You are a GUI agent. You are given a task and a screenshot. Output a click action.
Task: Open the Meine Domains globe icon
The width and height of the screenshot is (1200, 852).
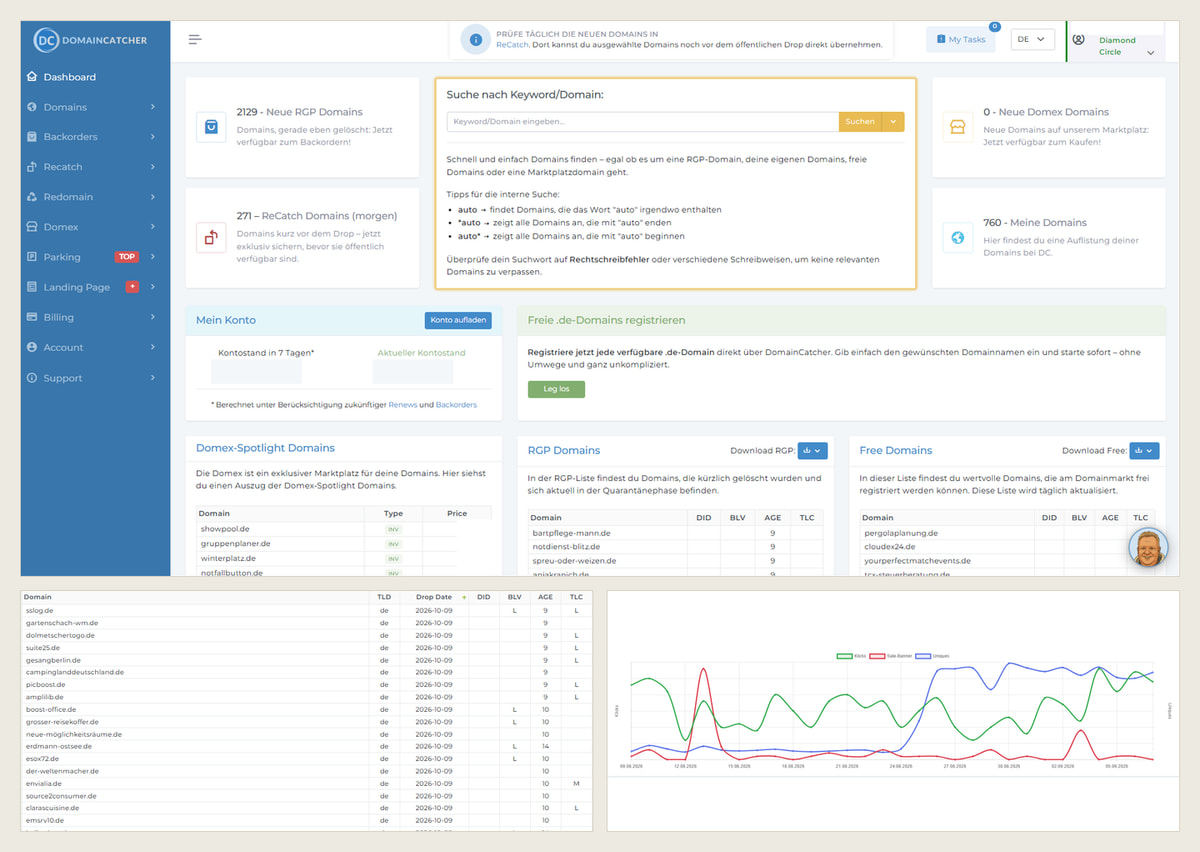[958, 237]
